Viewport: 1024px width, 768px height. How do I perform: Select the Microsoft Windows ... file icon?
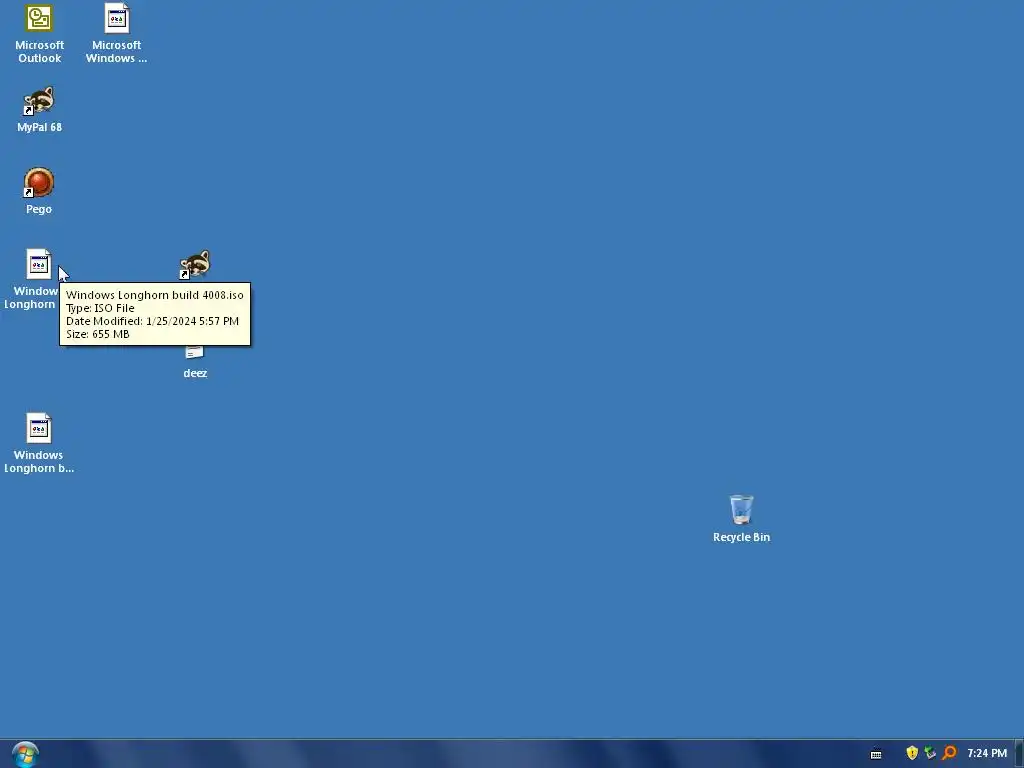point(116,18)
